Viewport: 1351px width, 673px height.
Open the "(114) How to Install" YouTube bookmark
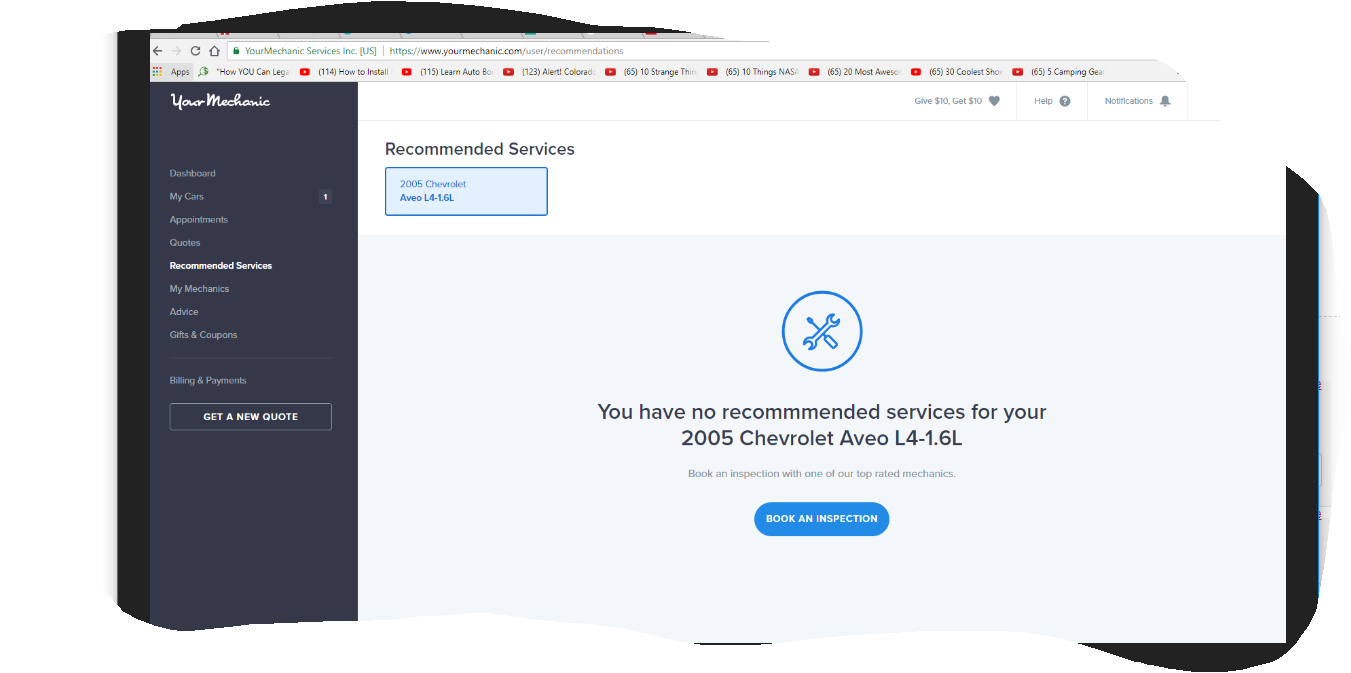click(x=344, y=72)
